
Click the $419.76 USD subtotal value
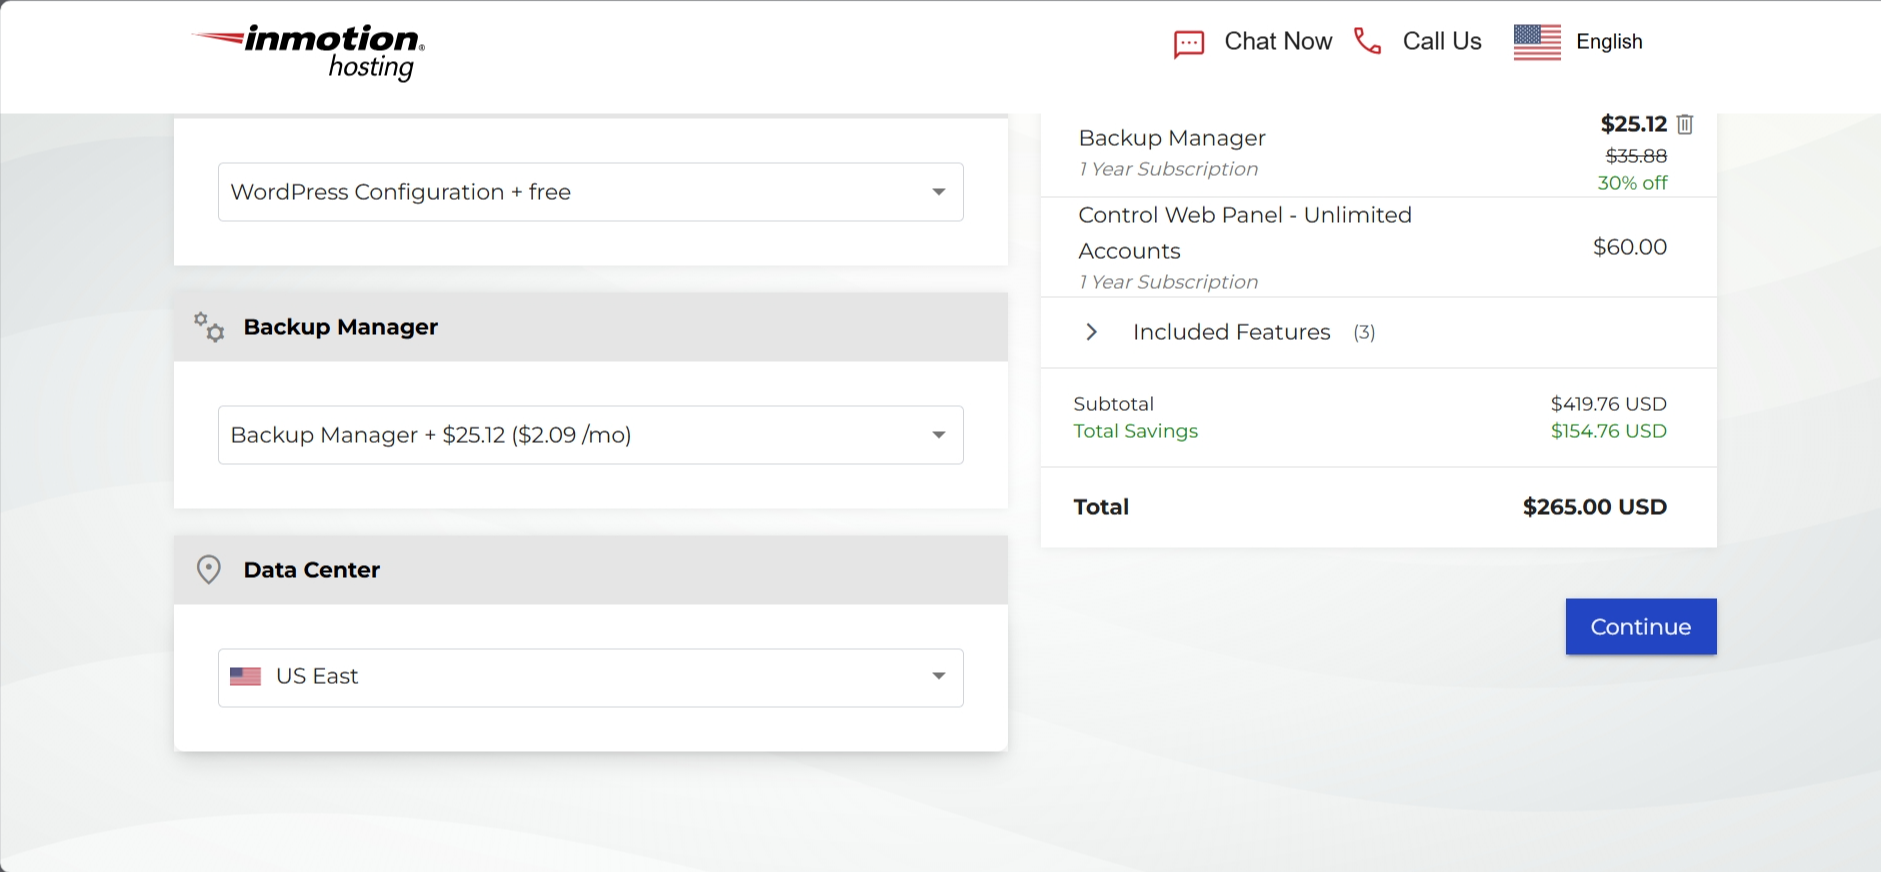pyautogui.click(x=1609, y=404)
